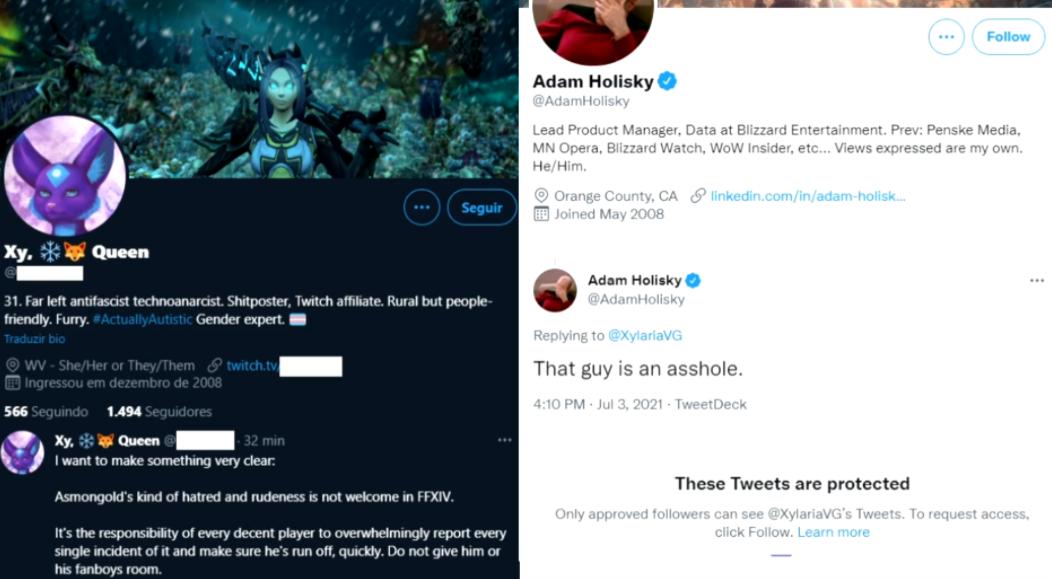Click the @XylariaVG mention in the reply
The width and height of the screenshot is (1052, 579).
coord(645,336)
